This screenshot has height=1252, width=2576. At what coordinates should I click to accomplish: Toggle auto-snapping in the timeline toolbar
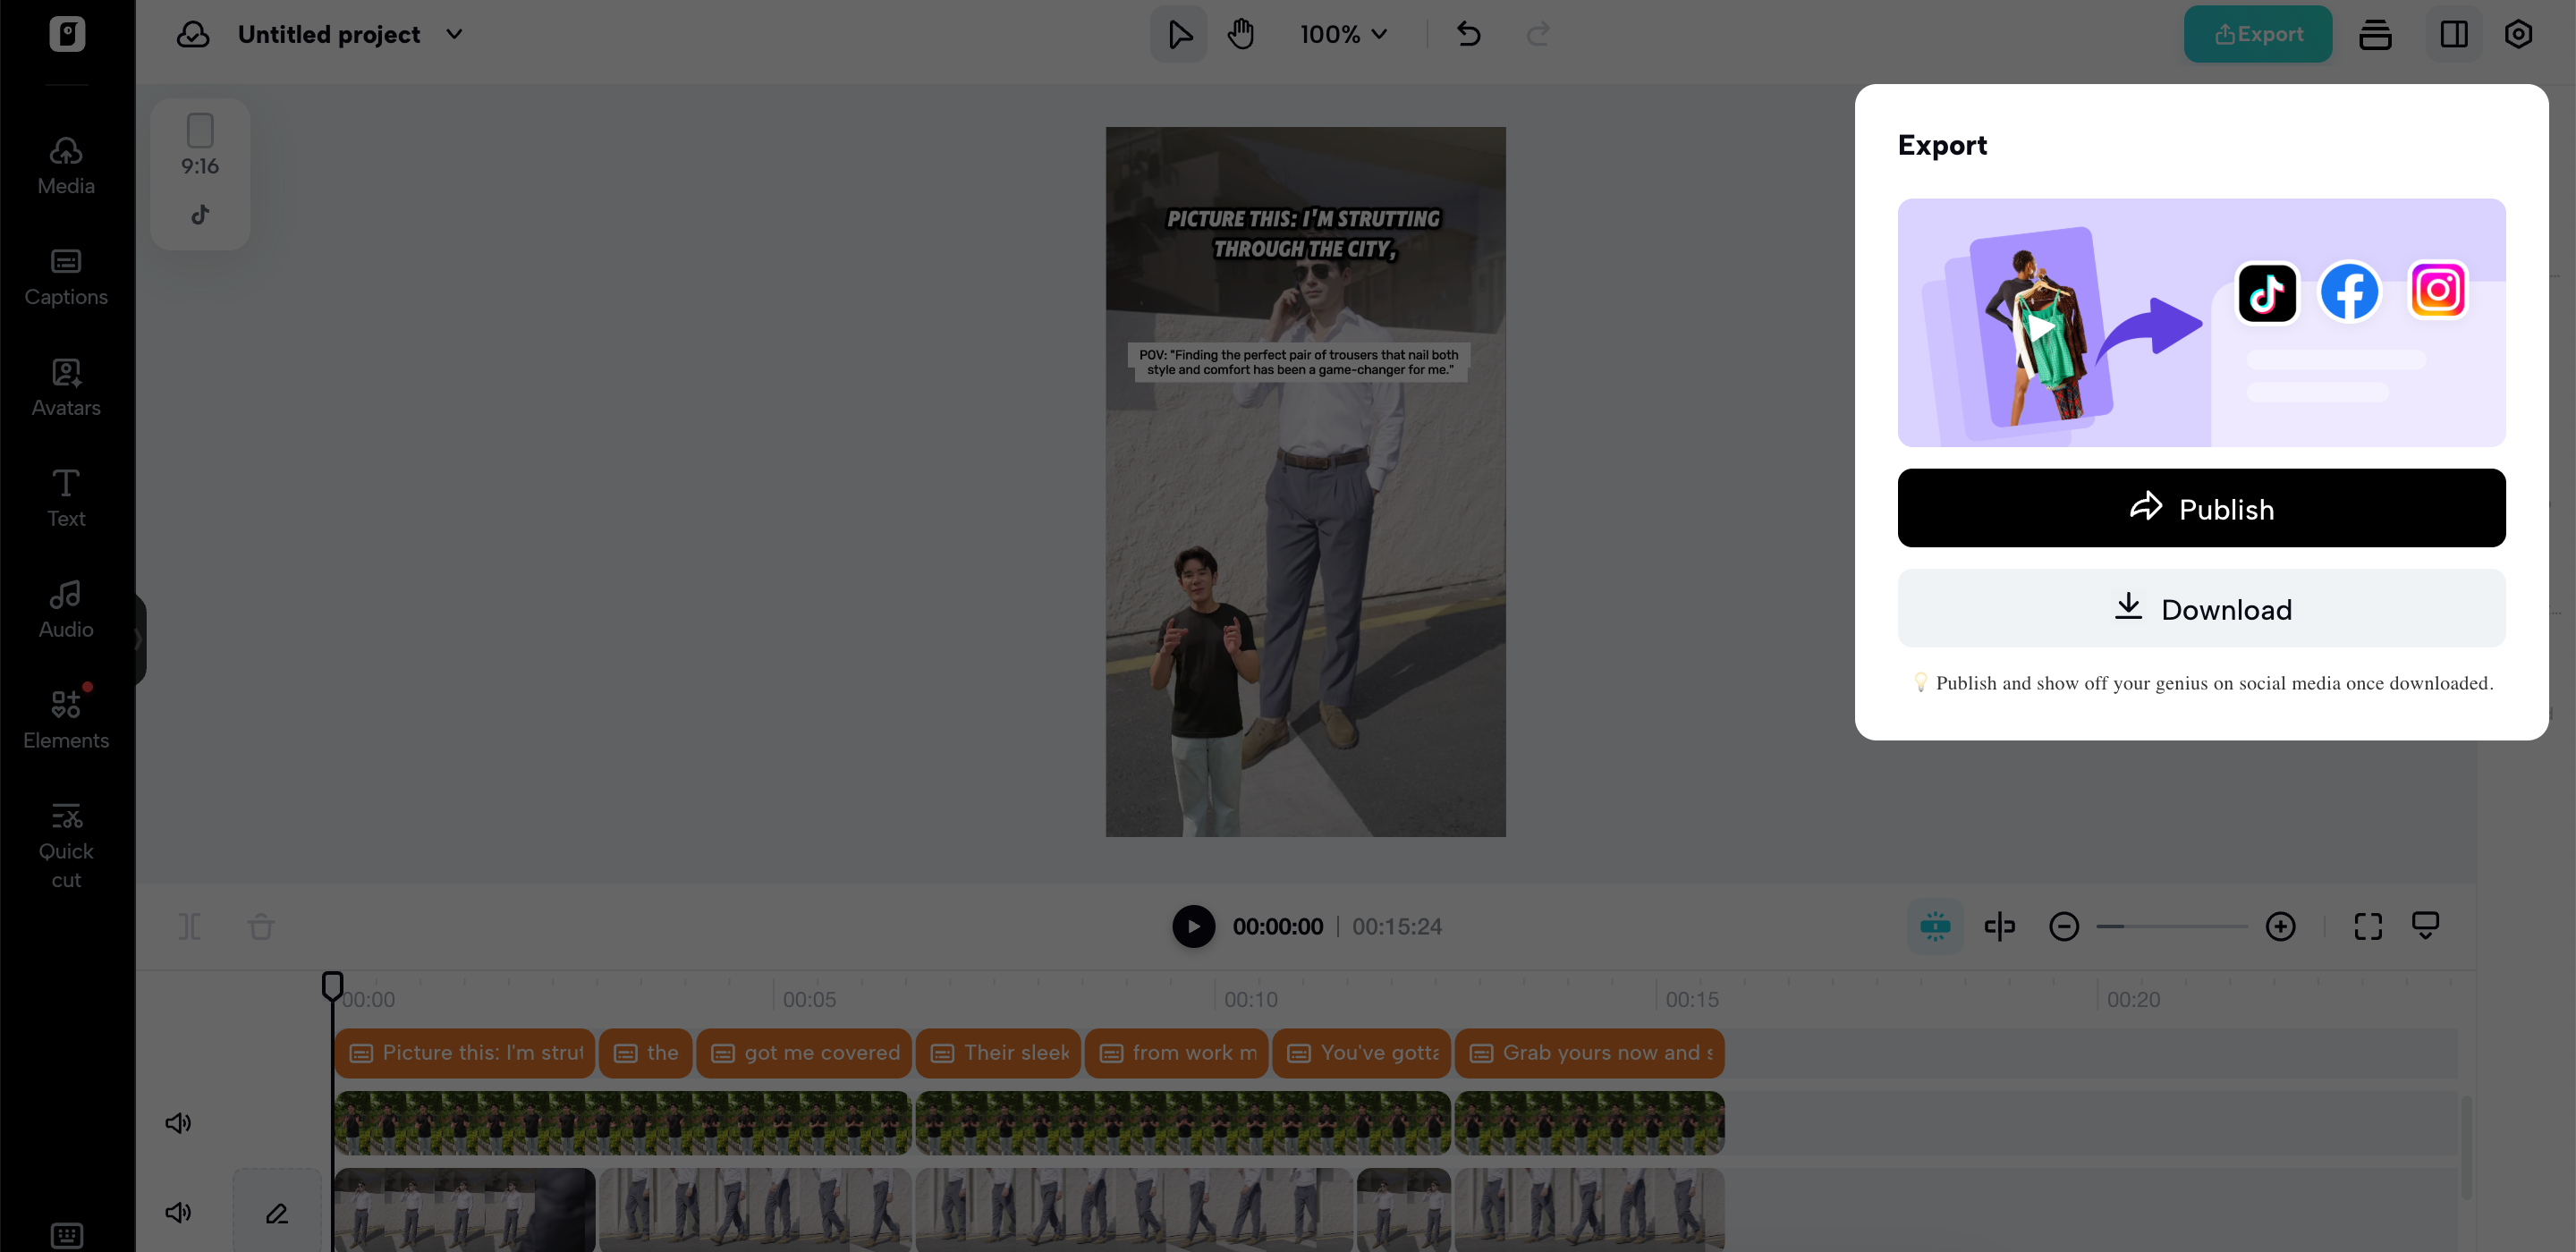click(x=1935, y=926)
